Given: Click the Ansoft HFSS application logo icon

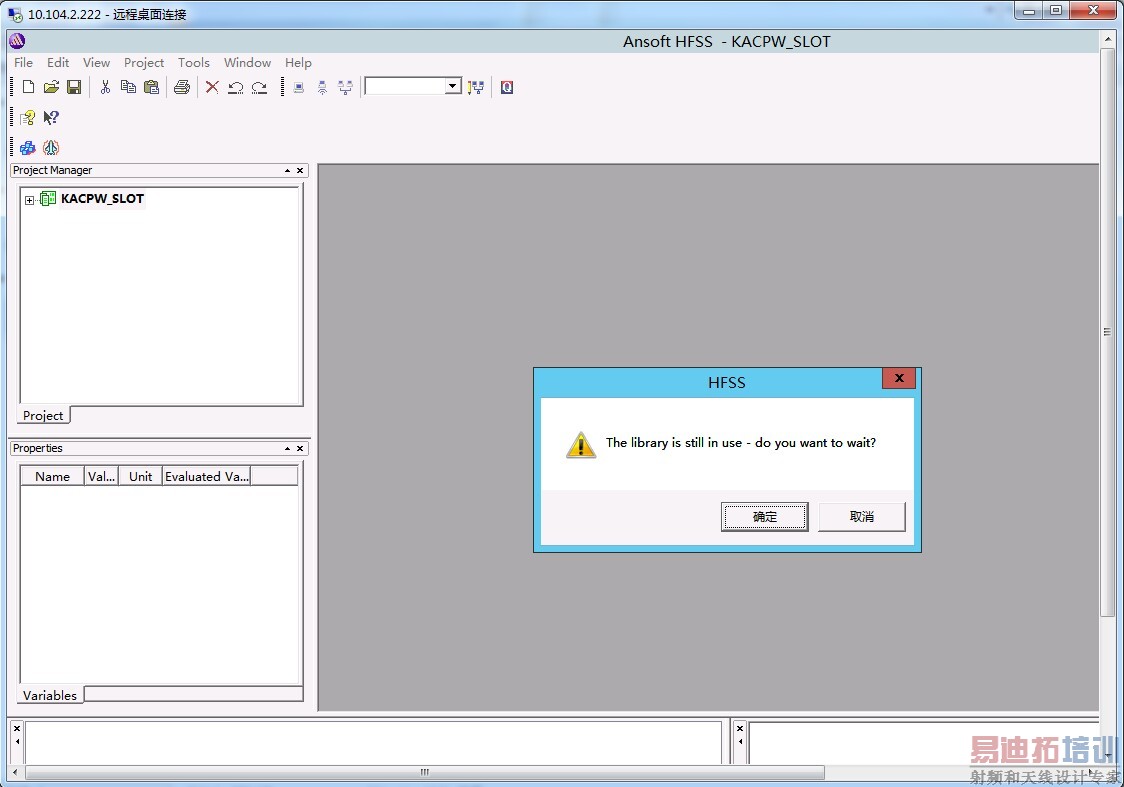Looking at the screenshot, I should 17,41.
